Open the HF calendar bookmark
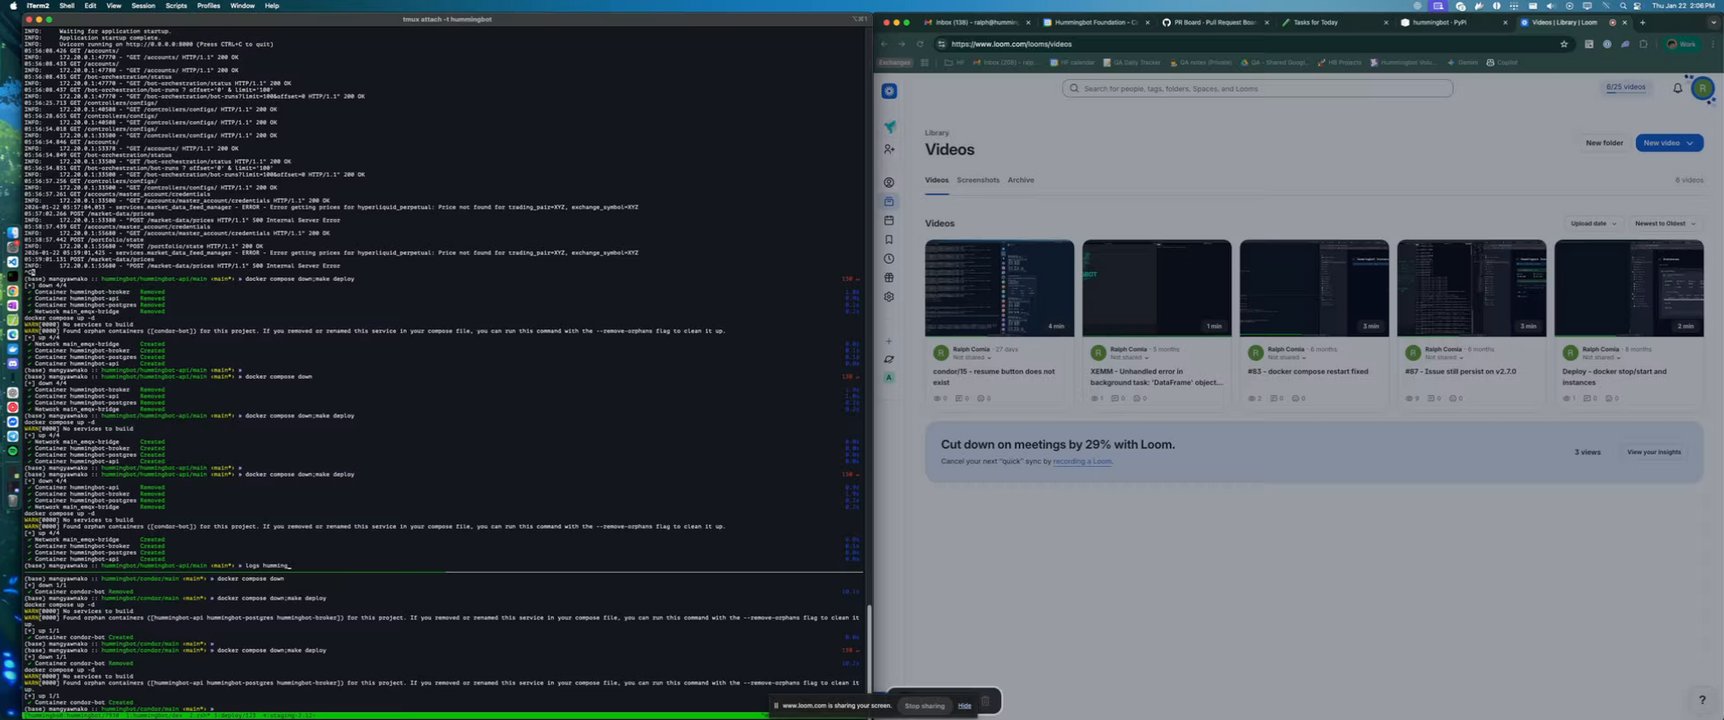Viewport: 1724px width, 720px height. (x=1073, y=62)
